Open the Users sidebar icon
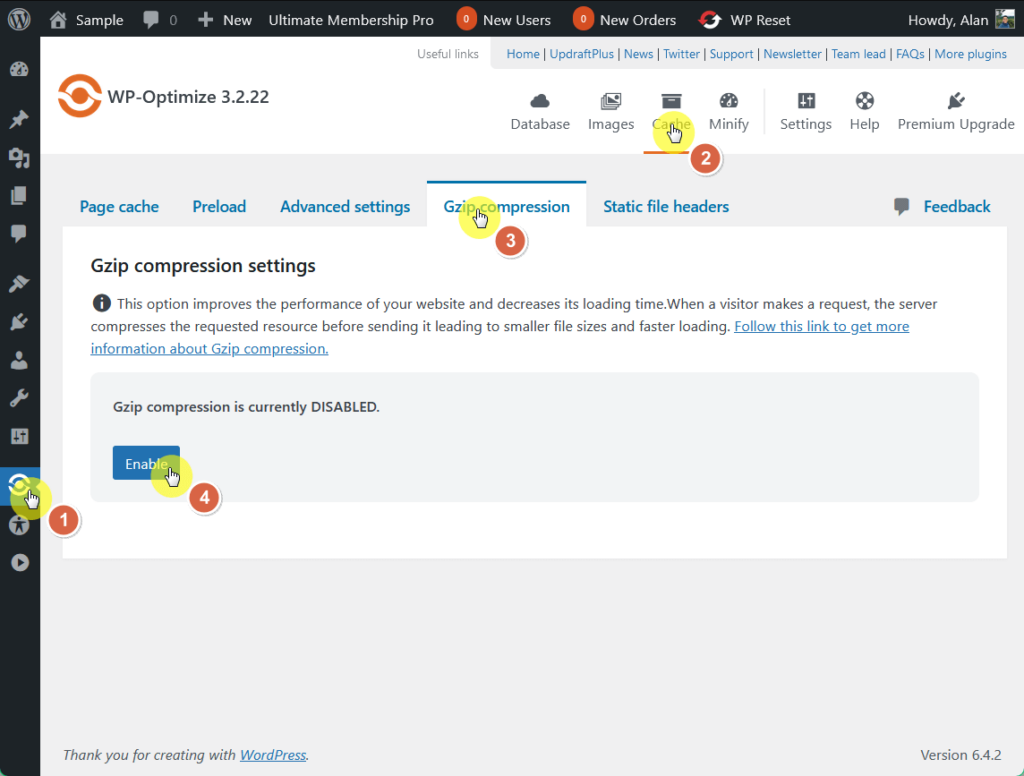1024x776 pixels. (20, 360)
